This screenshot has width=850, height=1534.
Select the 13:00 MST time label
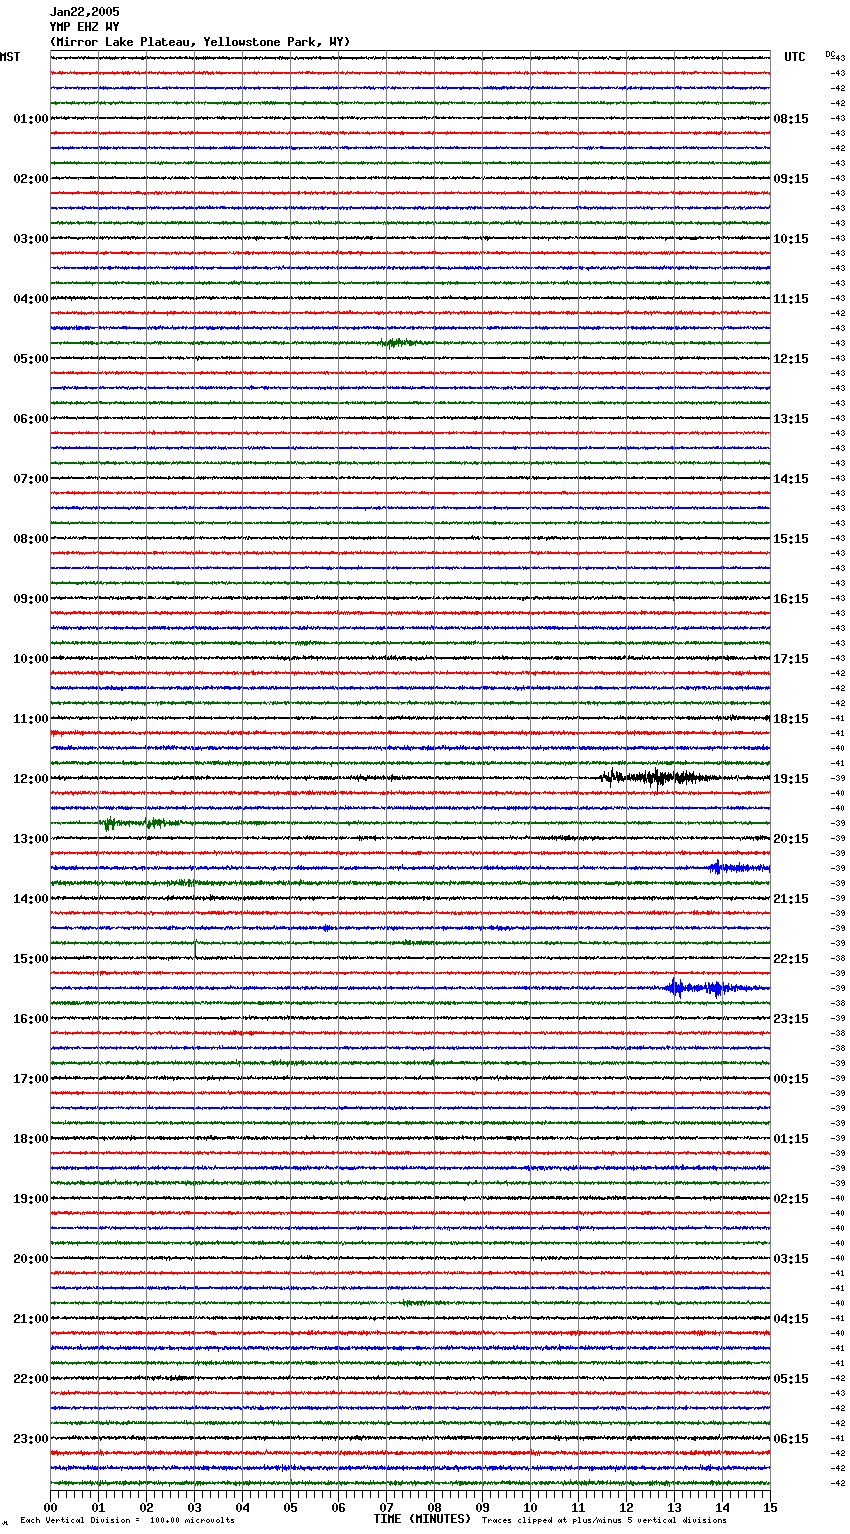coord(31,839)
